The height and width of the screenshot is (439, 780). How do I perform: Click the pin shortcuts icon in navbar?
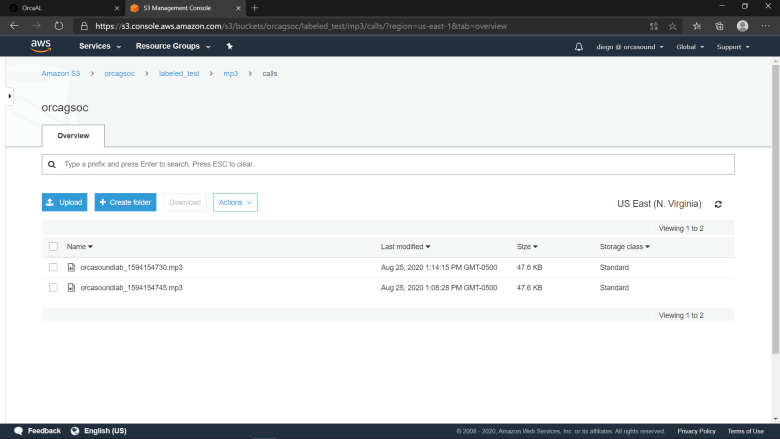point(229,46)
